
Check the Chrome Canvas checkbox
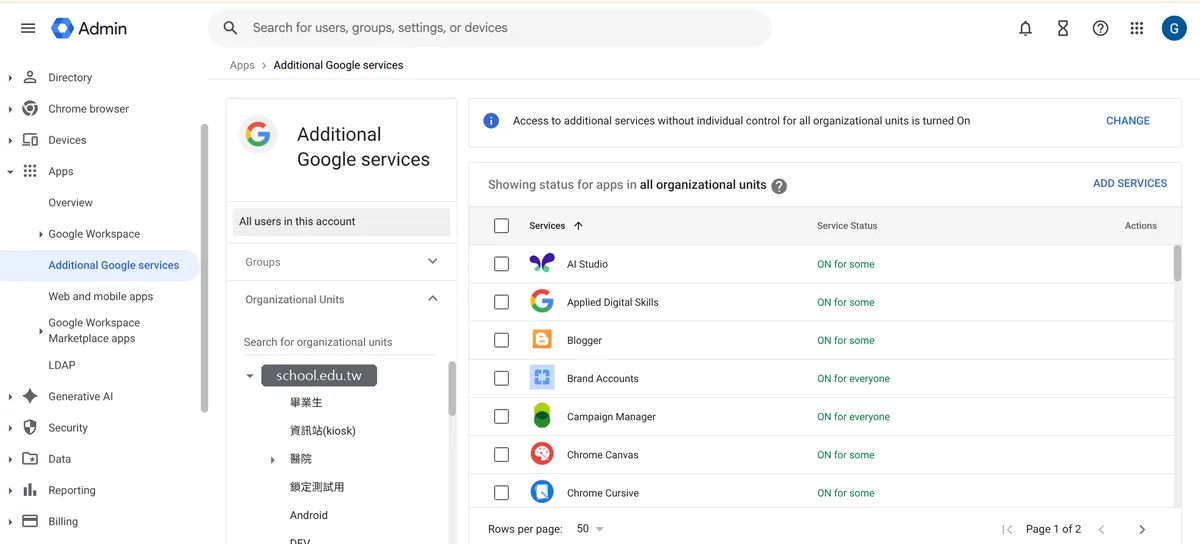coord(502,454)
